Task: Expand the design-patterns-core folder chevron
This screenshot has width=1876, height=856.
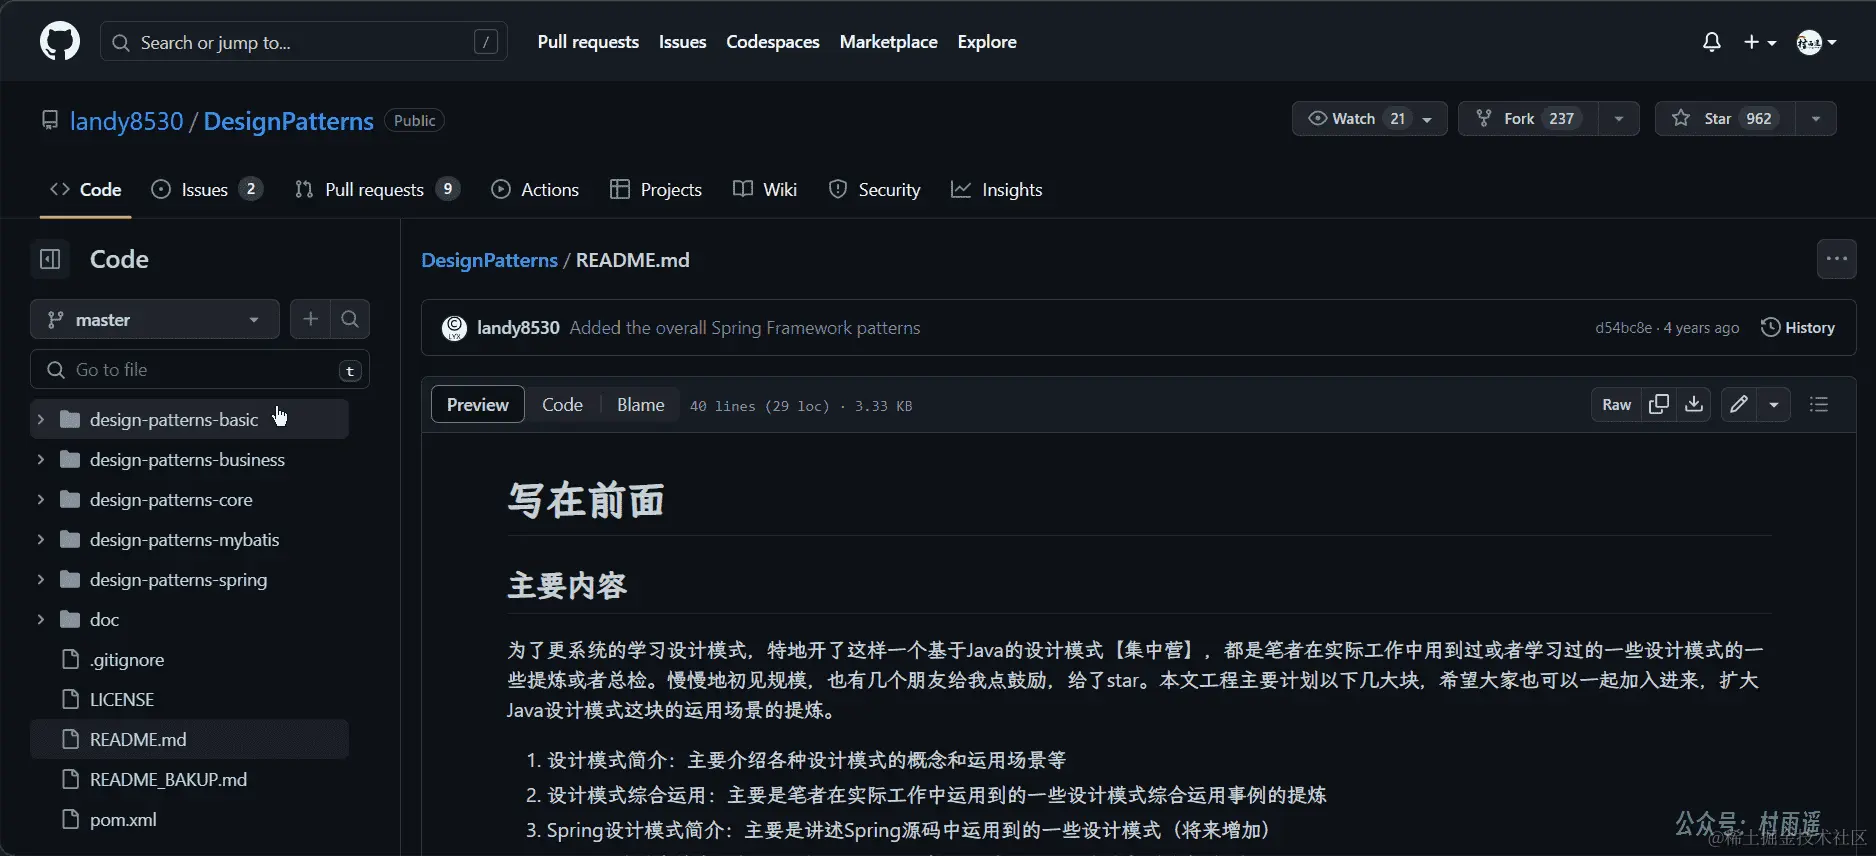Action: (x=41, y=499)
